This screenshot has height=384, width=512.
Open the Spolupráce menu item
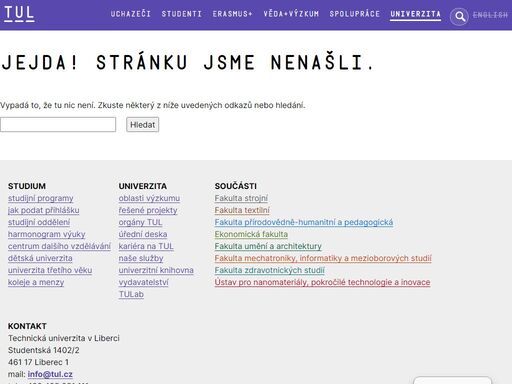pos(355,14)
